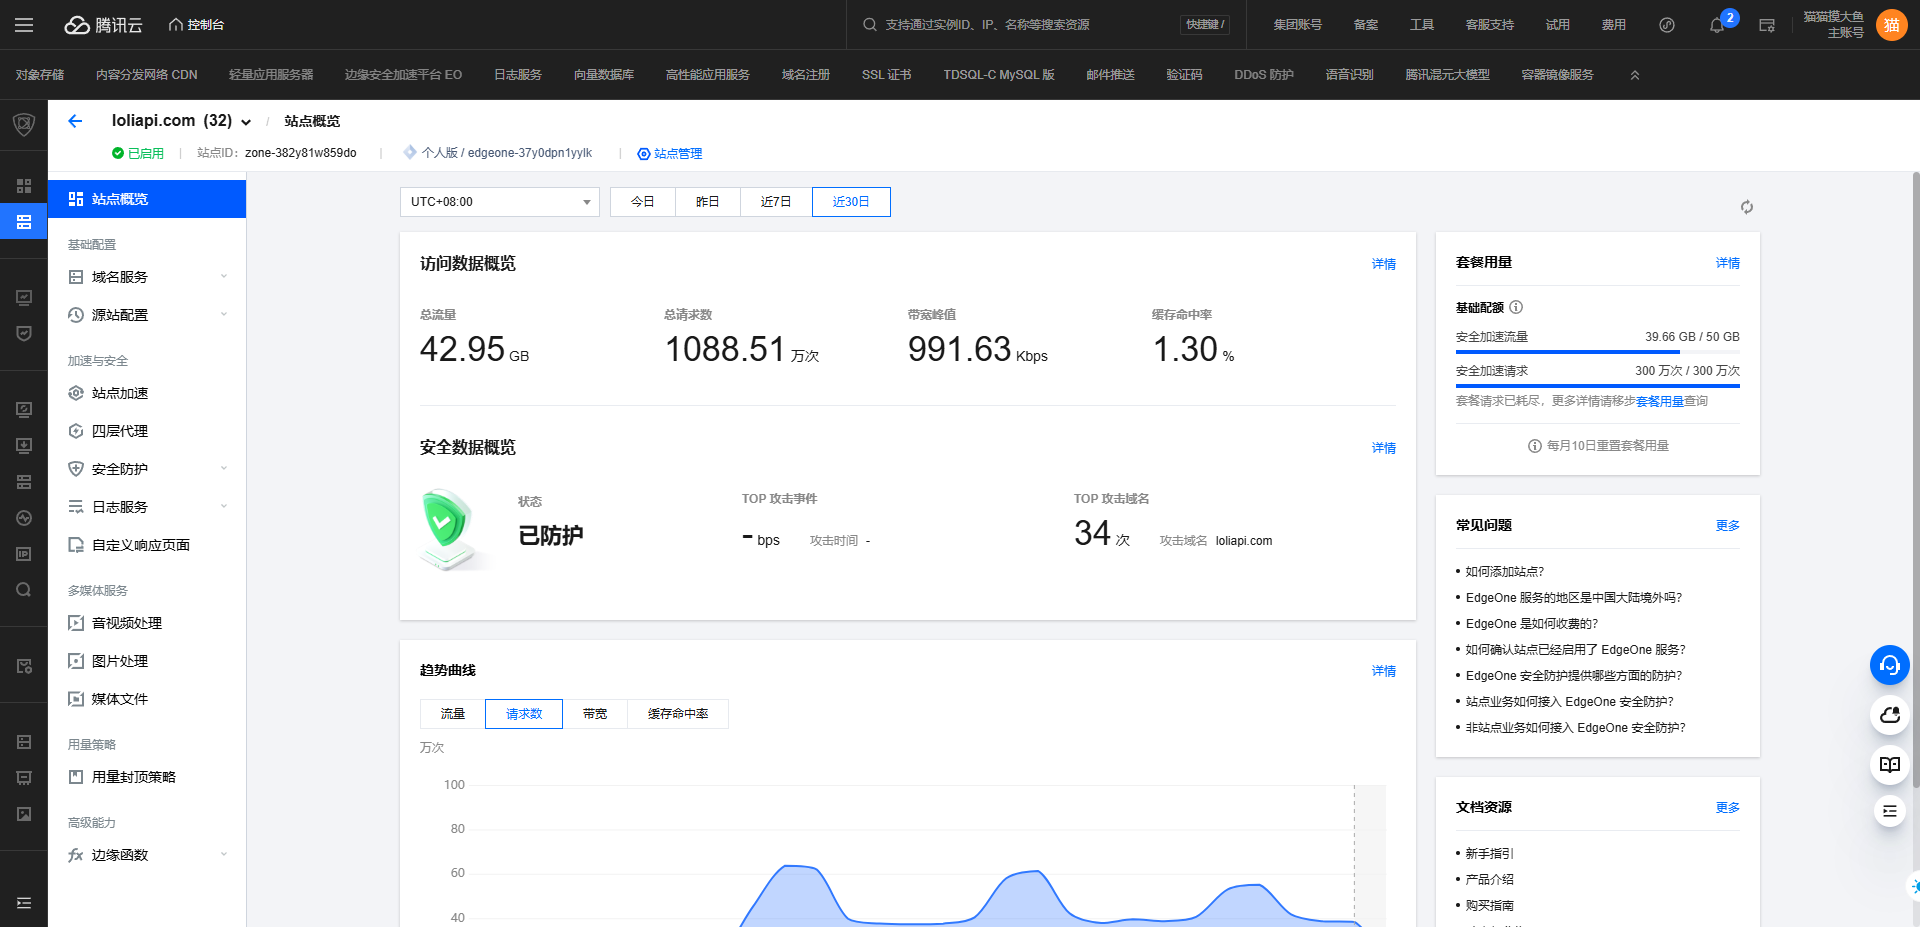Open the hamburger menu at top left
The image size is (1920, 927).
(x=24, y=25)
